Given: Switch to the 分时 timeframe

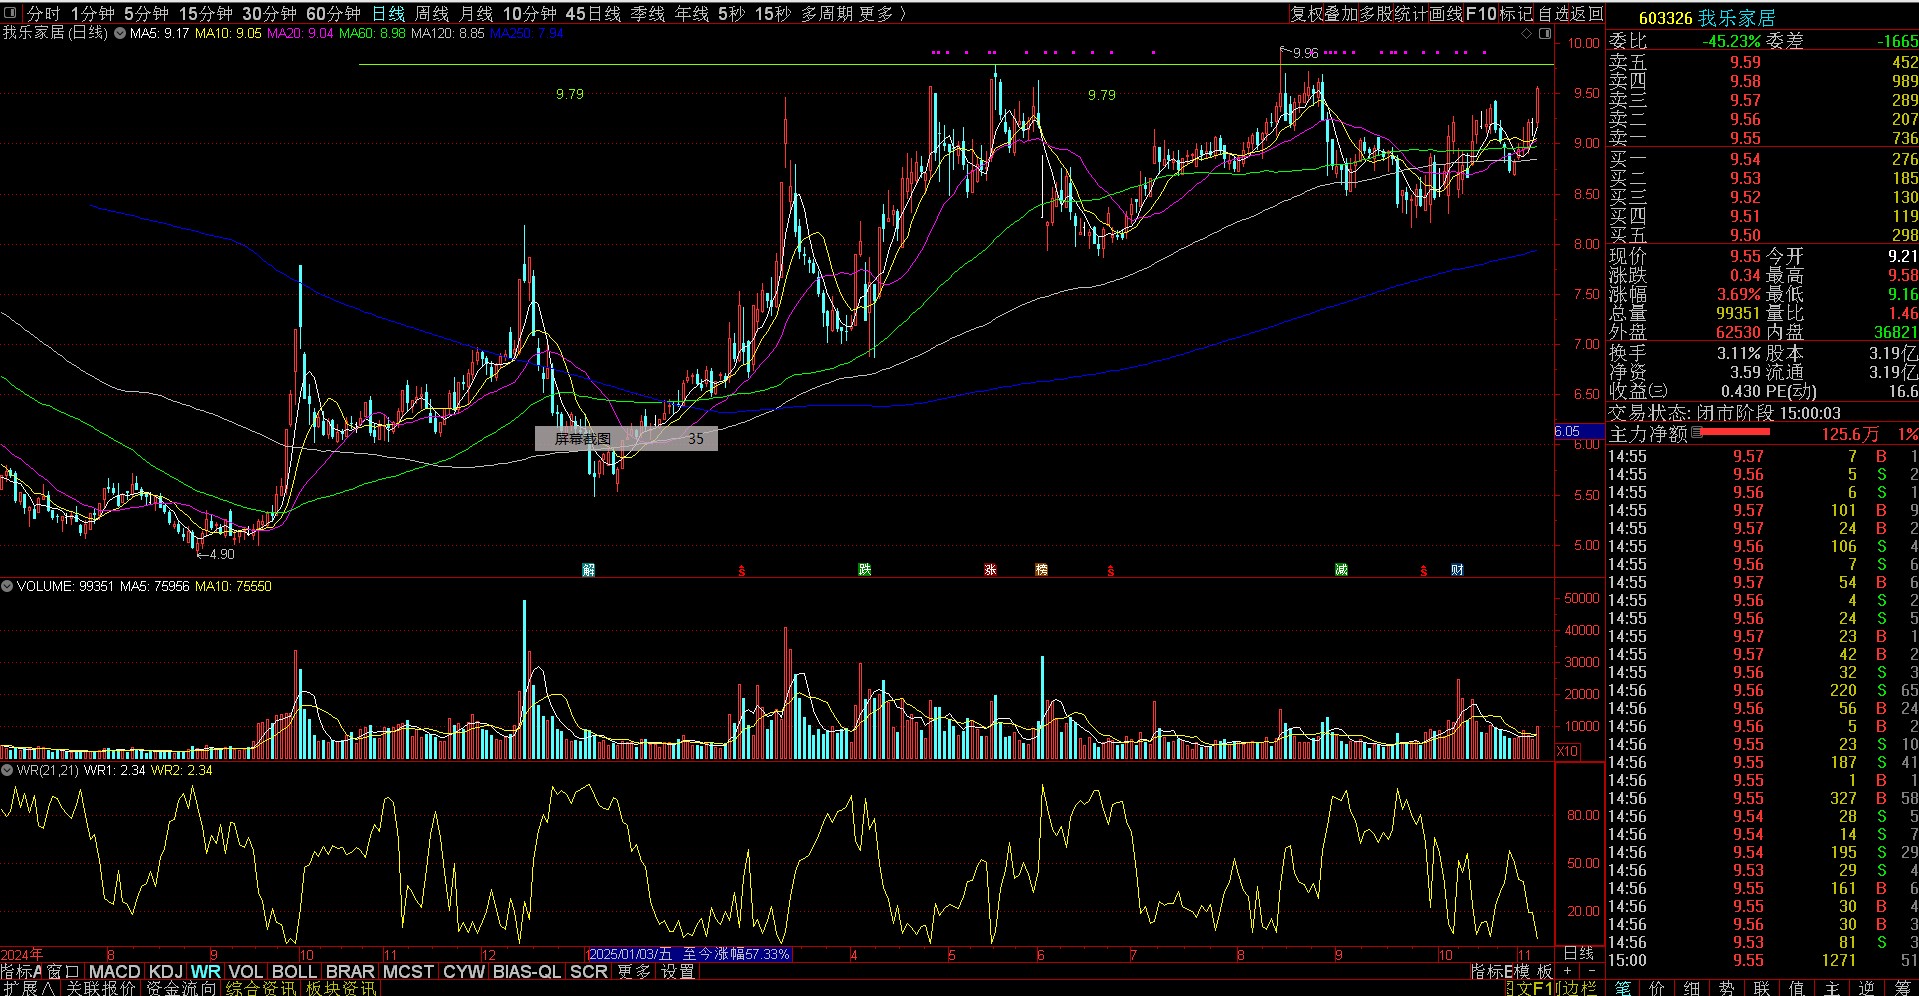Looking at the screenshot, I should point(44,14).
